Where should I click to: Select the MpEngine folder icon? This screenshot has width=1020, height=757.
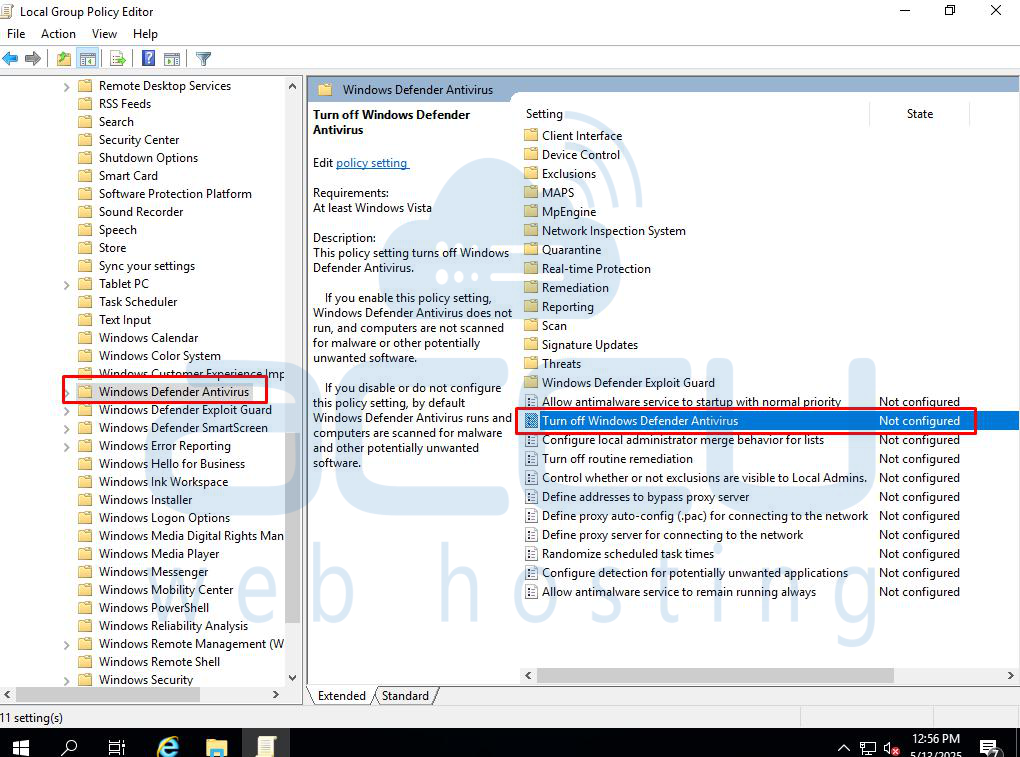[x=531, y=211]
